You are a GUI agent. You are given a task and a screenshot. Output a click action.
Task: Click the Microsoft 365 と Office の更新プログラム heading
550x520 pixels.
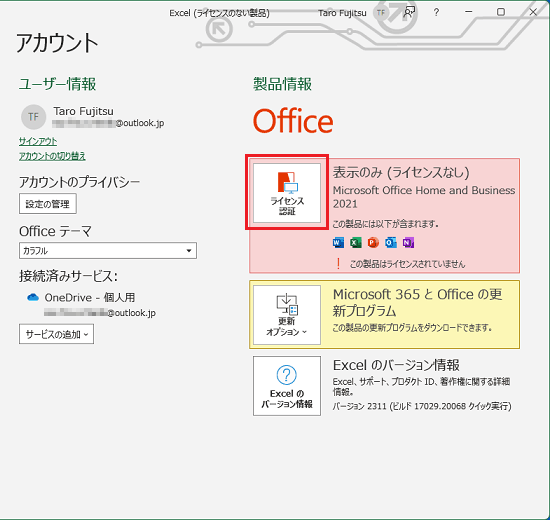click(x=417, y=302)
